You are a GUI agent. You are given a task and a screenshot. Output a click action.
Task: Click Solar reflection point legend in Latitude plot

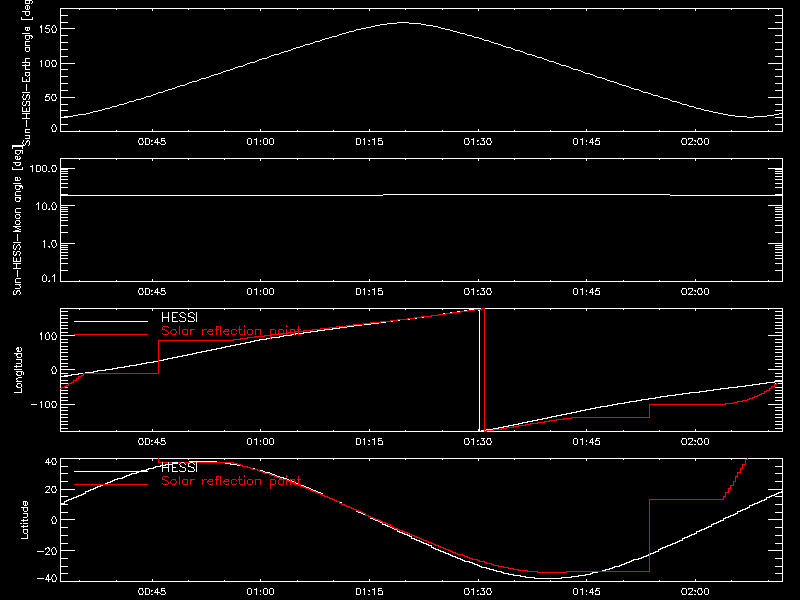pyautogui.click(x=231, y=481)
